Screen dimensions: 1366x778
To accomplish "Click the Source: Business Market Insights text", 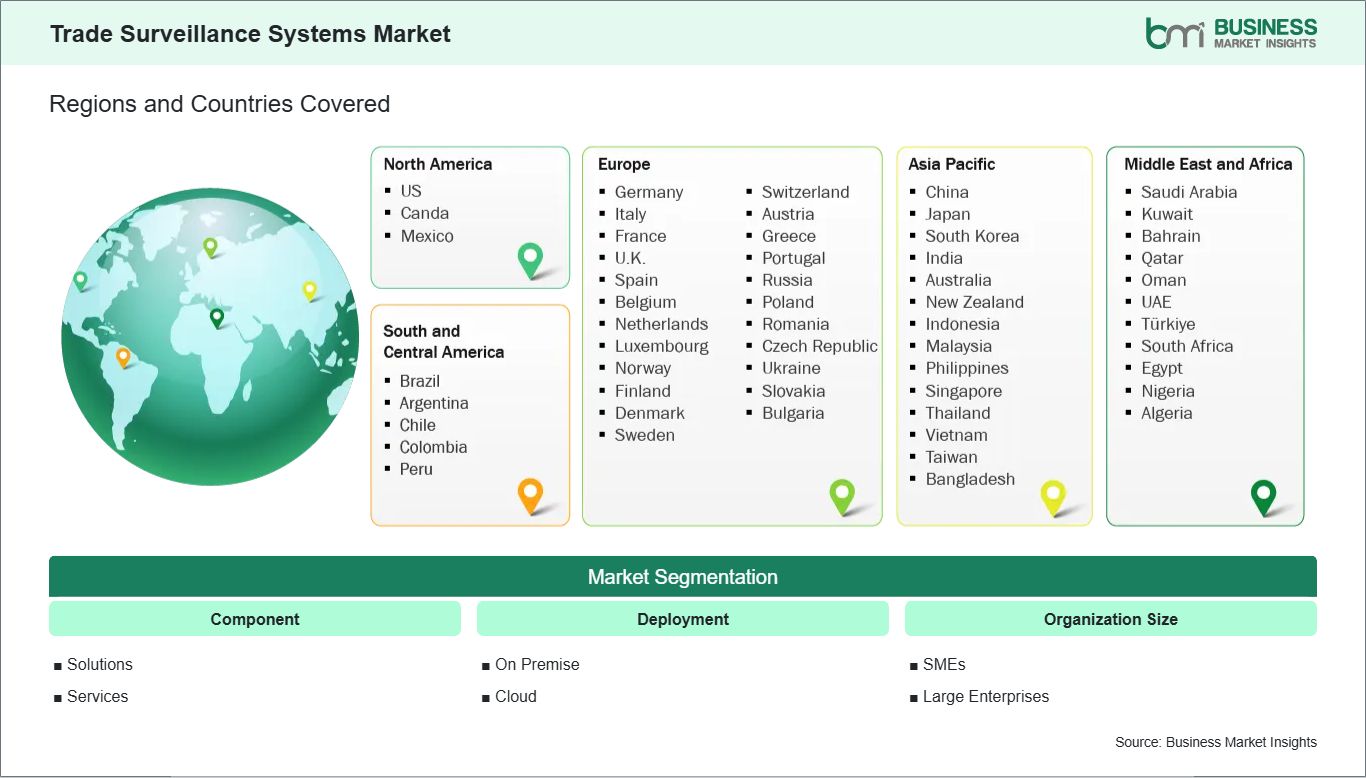I will [x=1215, y=742].
